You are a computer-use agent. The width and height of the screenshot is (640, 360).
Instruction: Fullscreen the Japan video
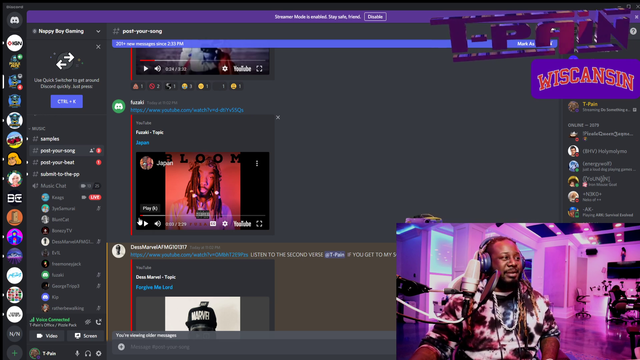(x=259, y=224)
